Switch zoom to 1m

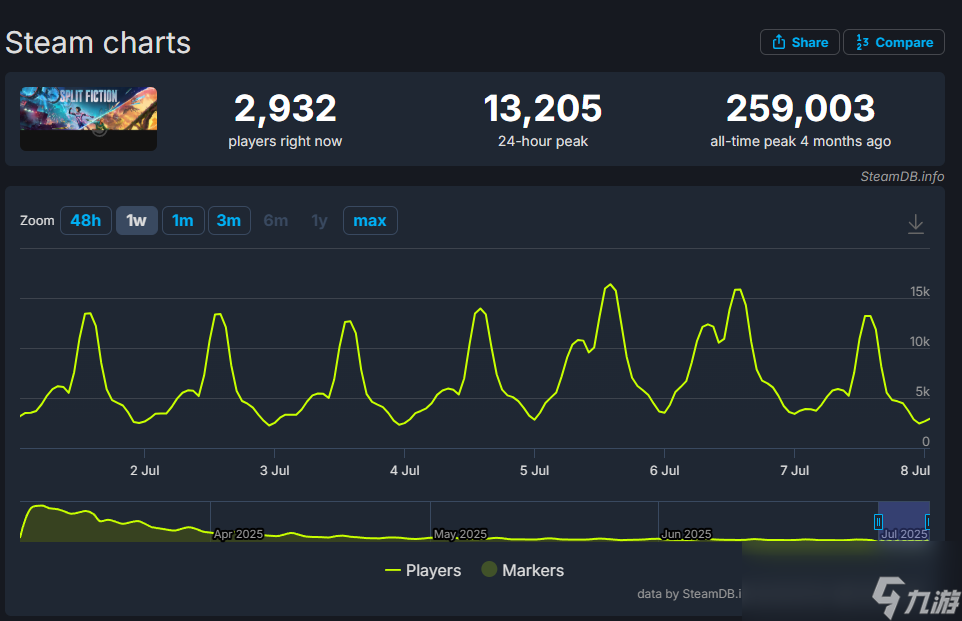click(183, 220)
